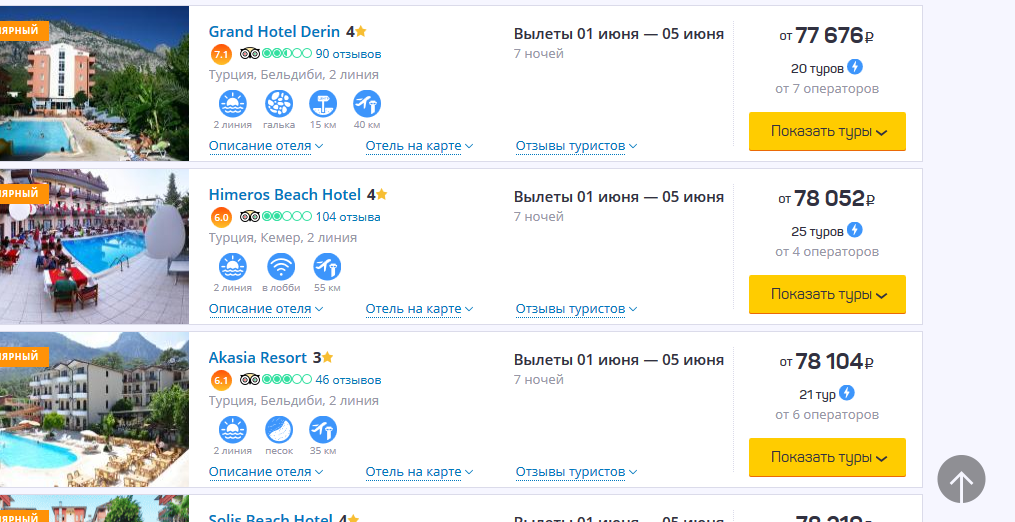This screenshot has height=522, width=1015.
Task: Click the 2 линия sea icon for Himeros Beach Hotel
Action: click(x=232, y=267)
